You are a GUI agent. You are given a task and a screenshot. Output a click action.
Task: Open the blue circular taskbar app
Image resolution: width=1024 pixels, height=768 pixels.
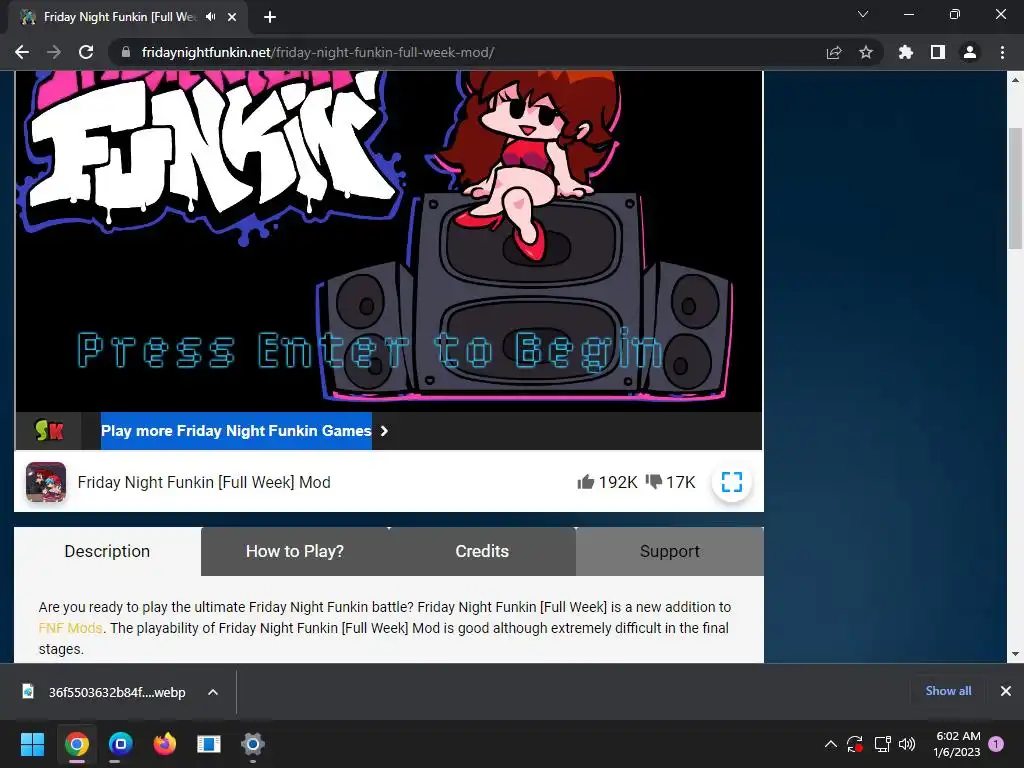point(120,744)
